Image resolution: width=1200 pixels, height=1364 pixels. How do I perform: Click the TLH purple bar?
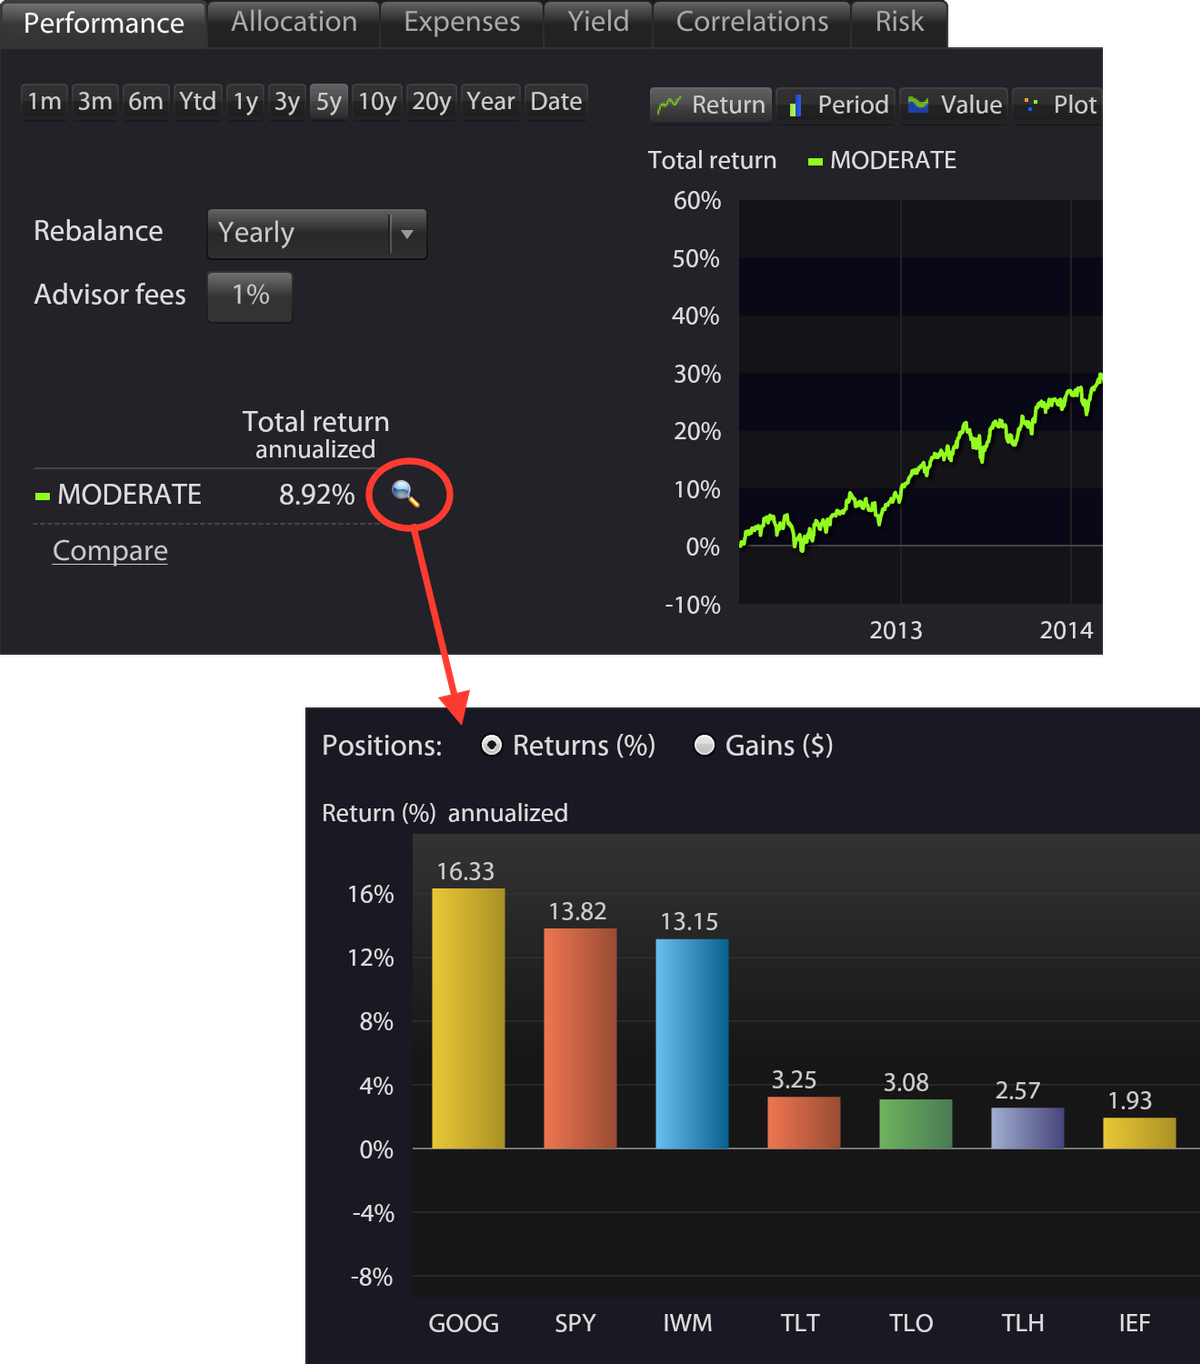1028,1127
